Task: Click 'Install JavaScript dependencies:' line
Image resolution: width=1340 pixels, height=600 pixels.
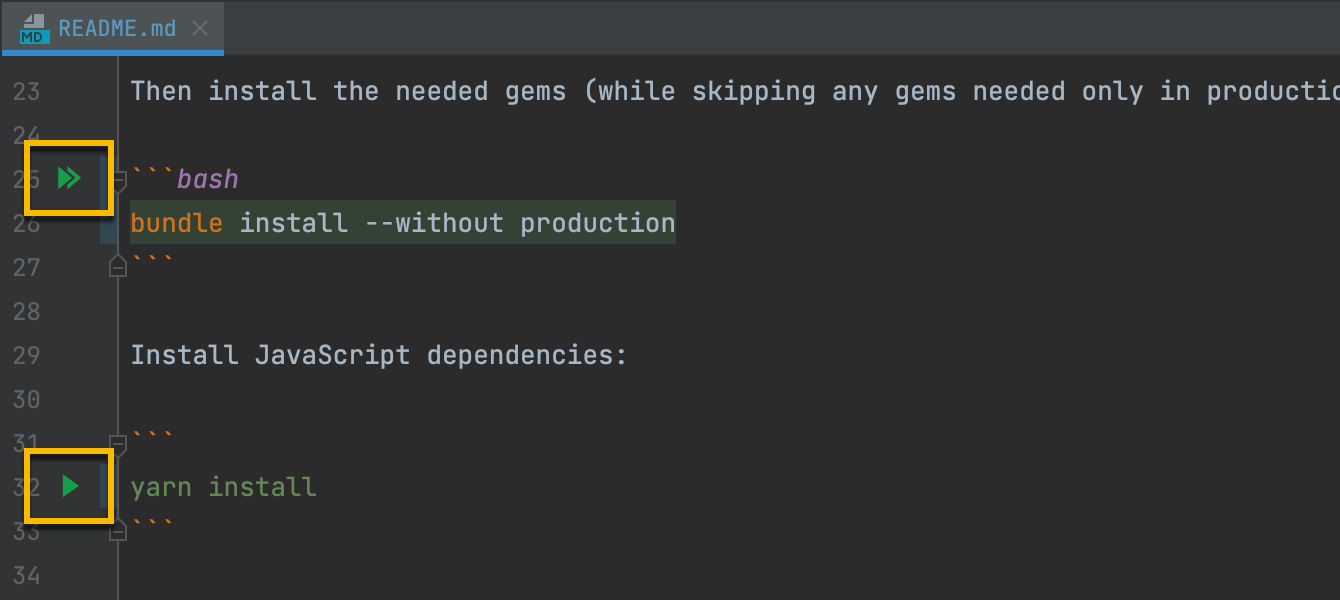Action: (x=378, y=355)
